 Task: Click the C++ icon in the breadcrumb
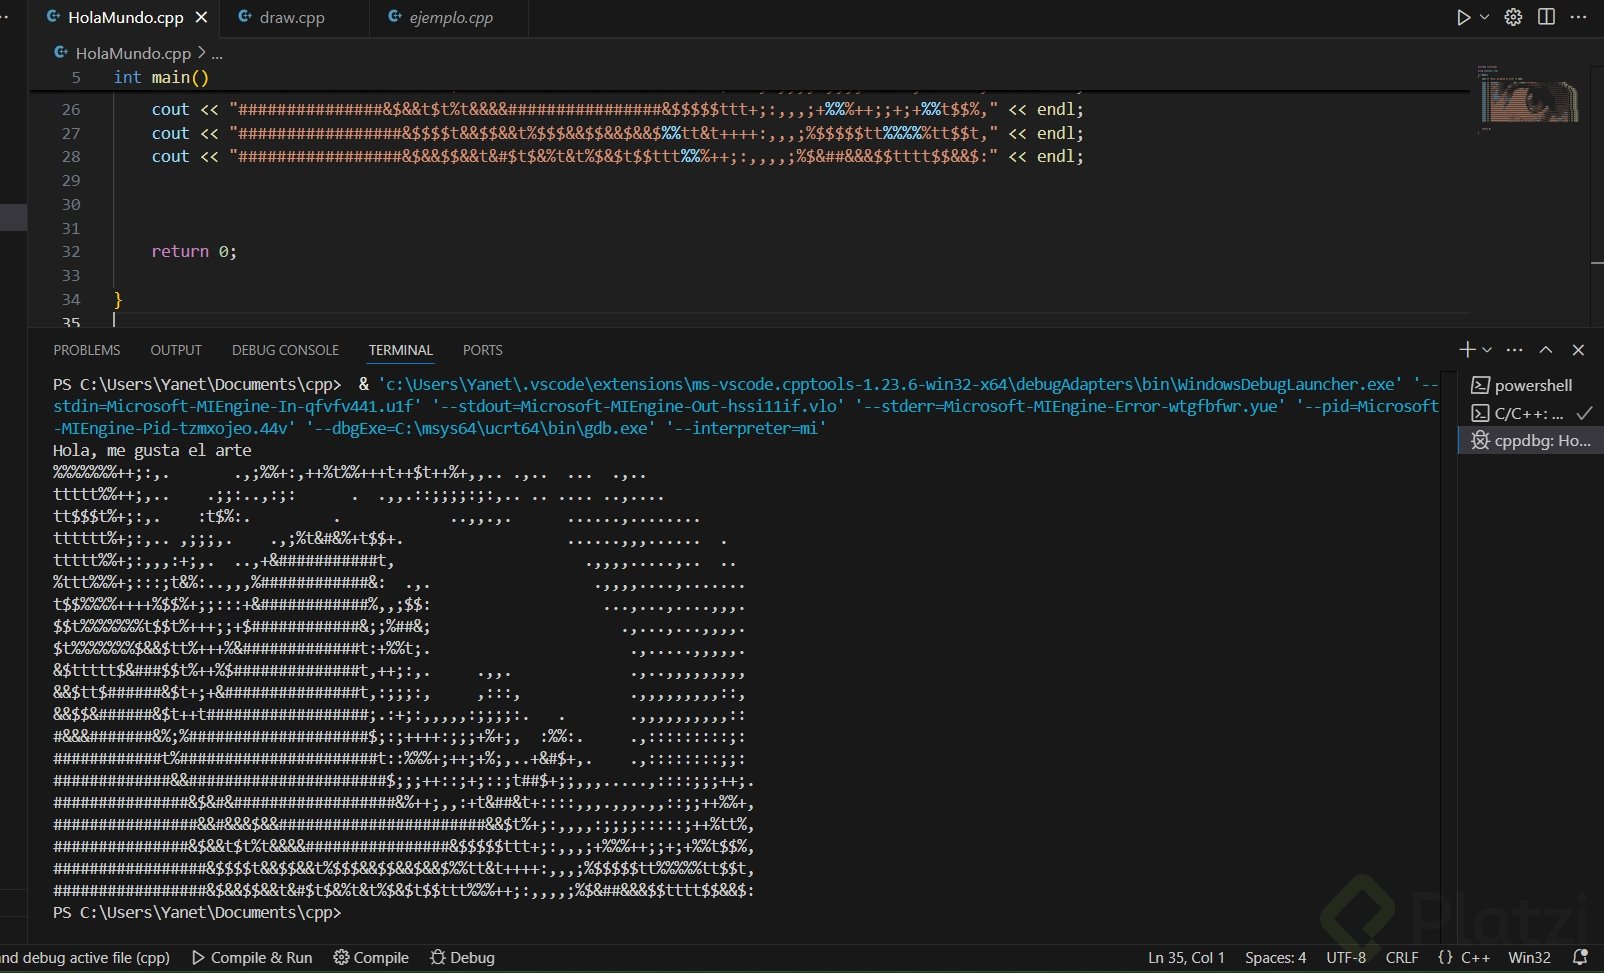61,52
